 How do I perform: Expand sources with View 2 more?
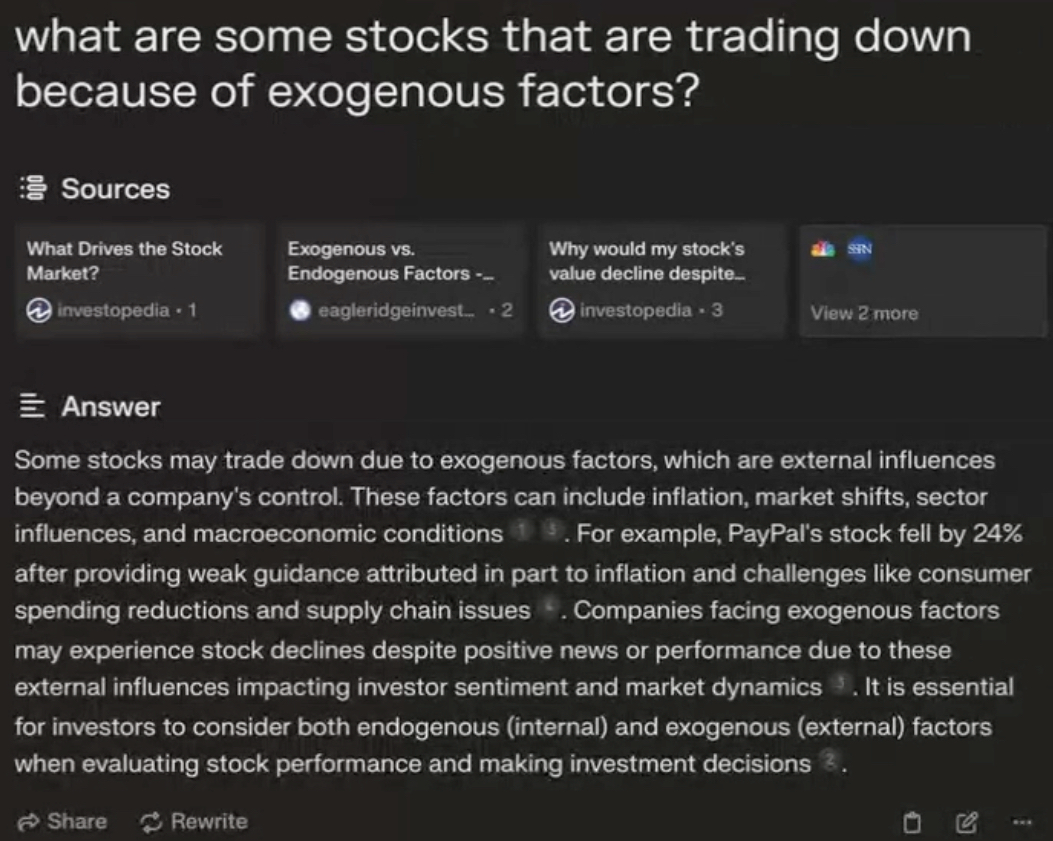(x=864, y=312)
